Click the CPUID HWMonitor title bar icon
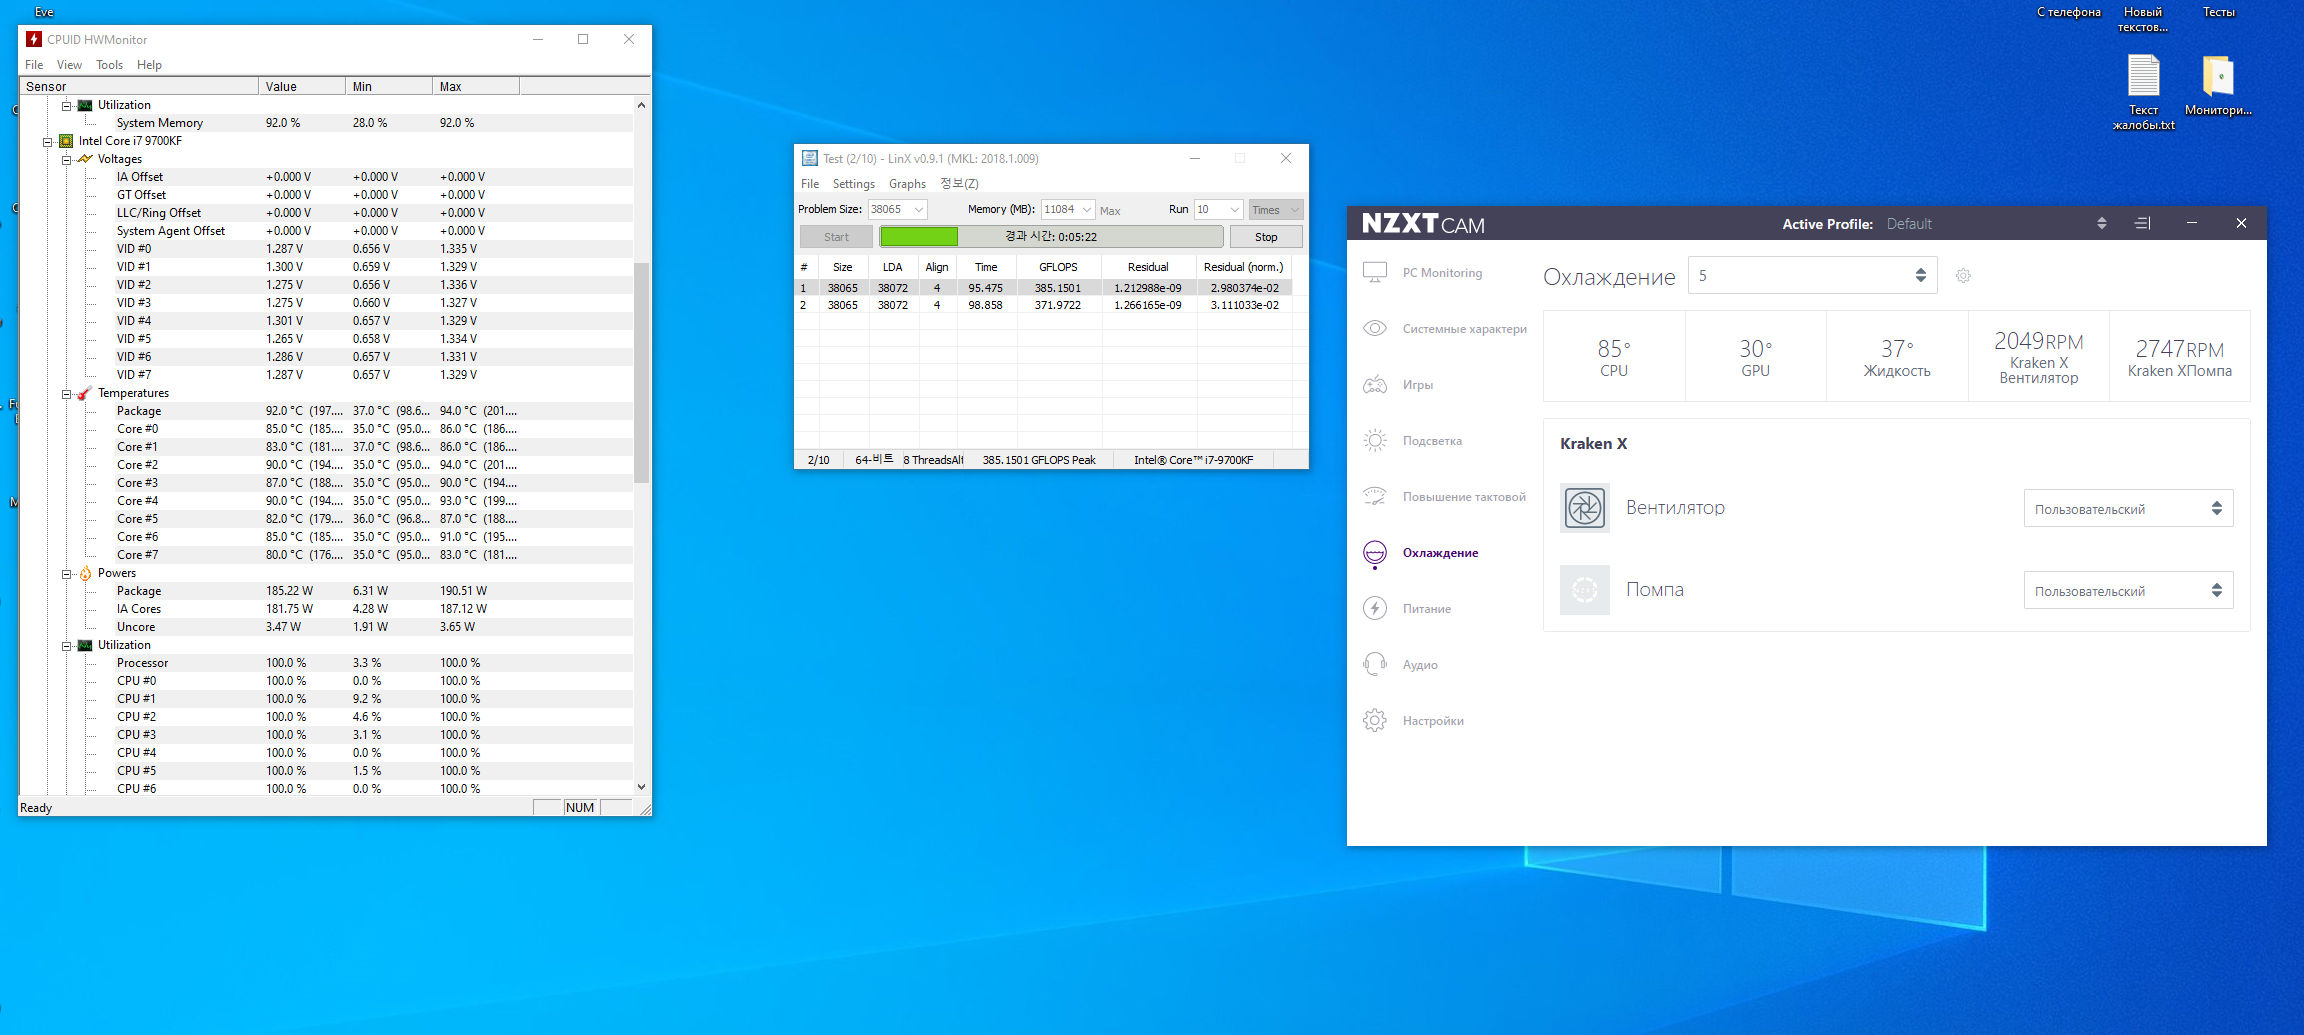This screenshot has height=1035, width=2304. [34, 39]
